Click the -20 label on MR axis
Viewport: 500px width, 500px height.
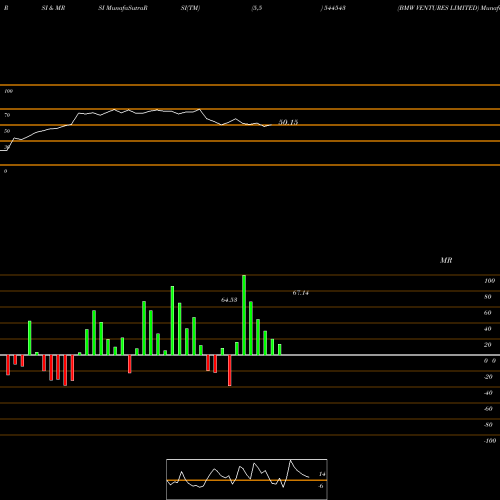[x=488, y=377]
